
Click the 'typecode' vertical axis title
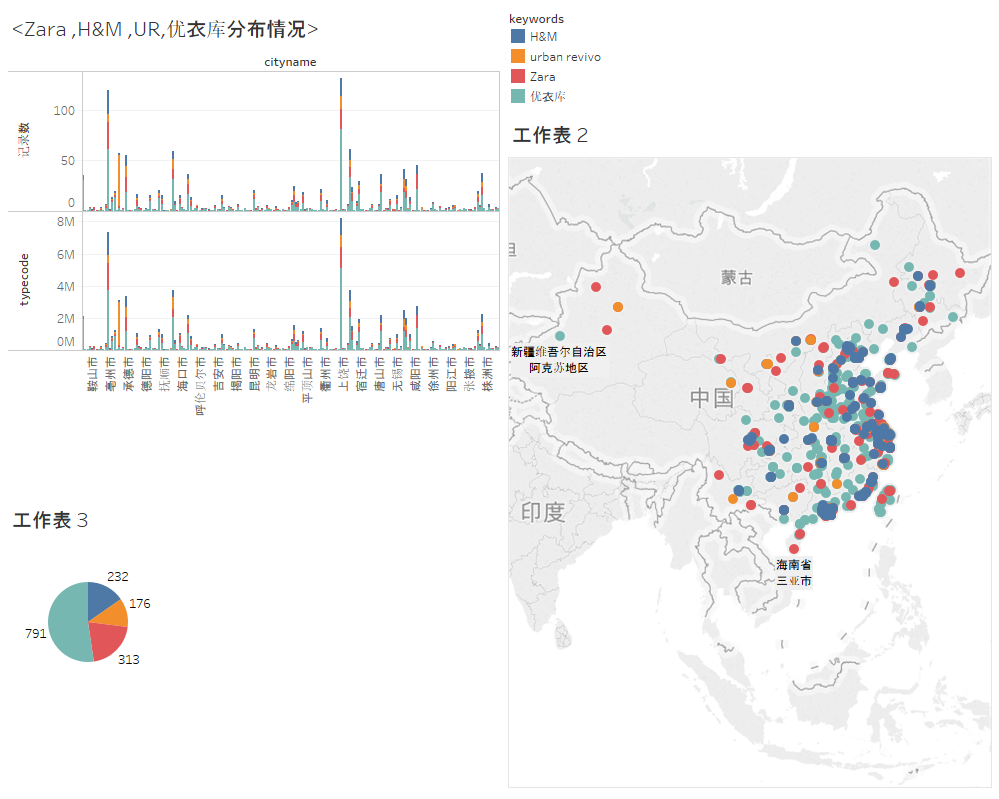pos(24,280)
